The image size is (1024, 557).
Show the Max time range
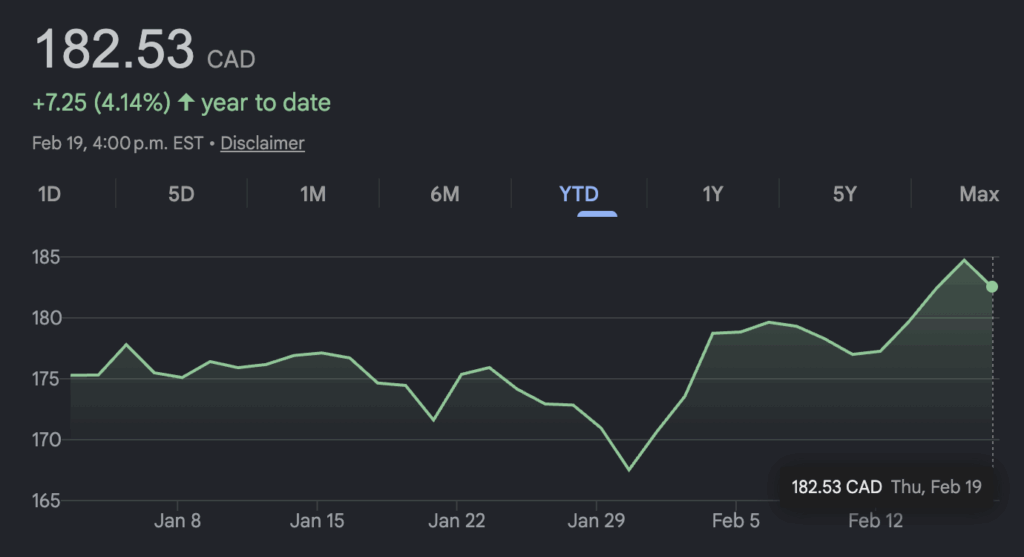pyautogui.click(x=979, y=194)
